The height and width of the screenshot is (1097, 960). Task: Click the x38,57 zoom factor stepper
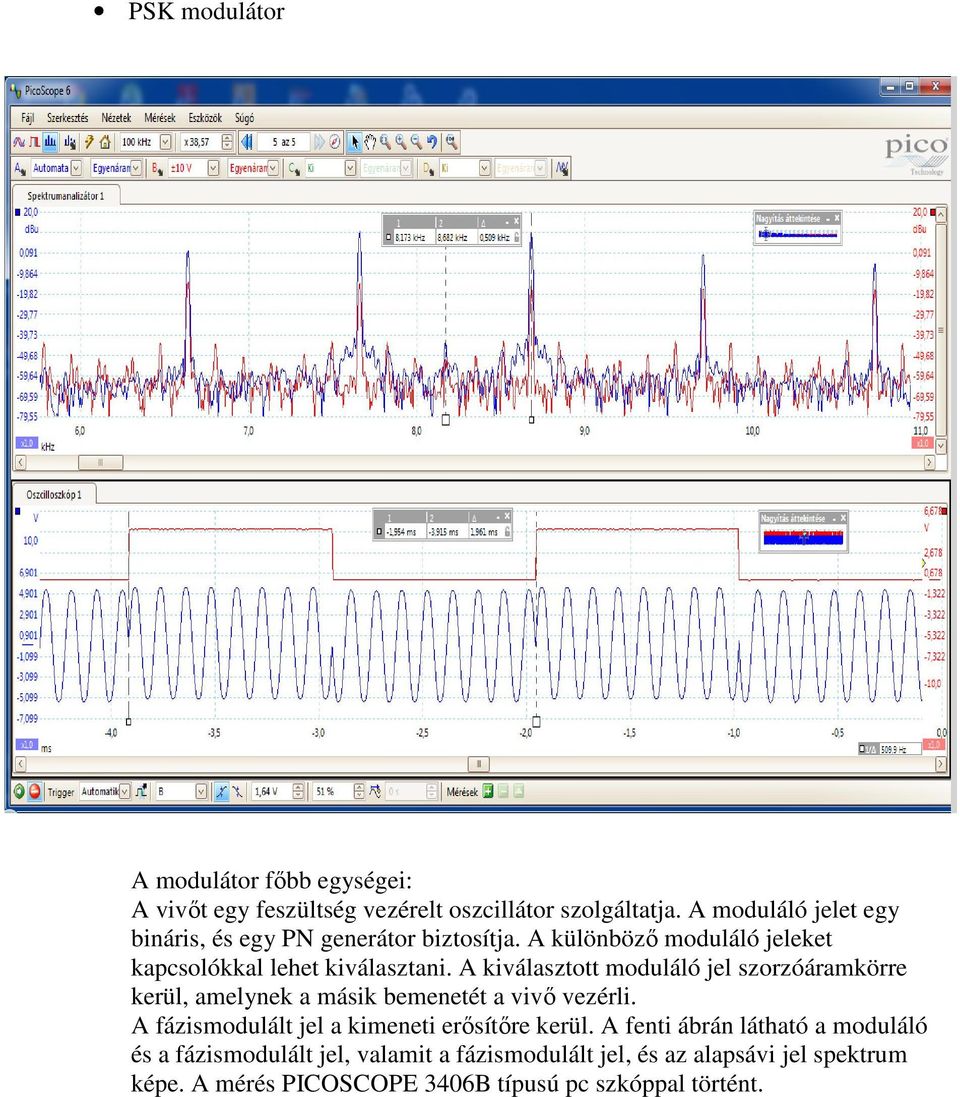coord(227,142)
